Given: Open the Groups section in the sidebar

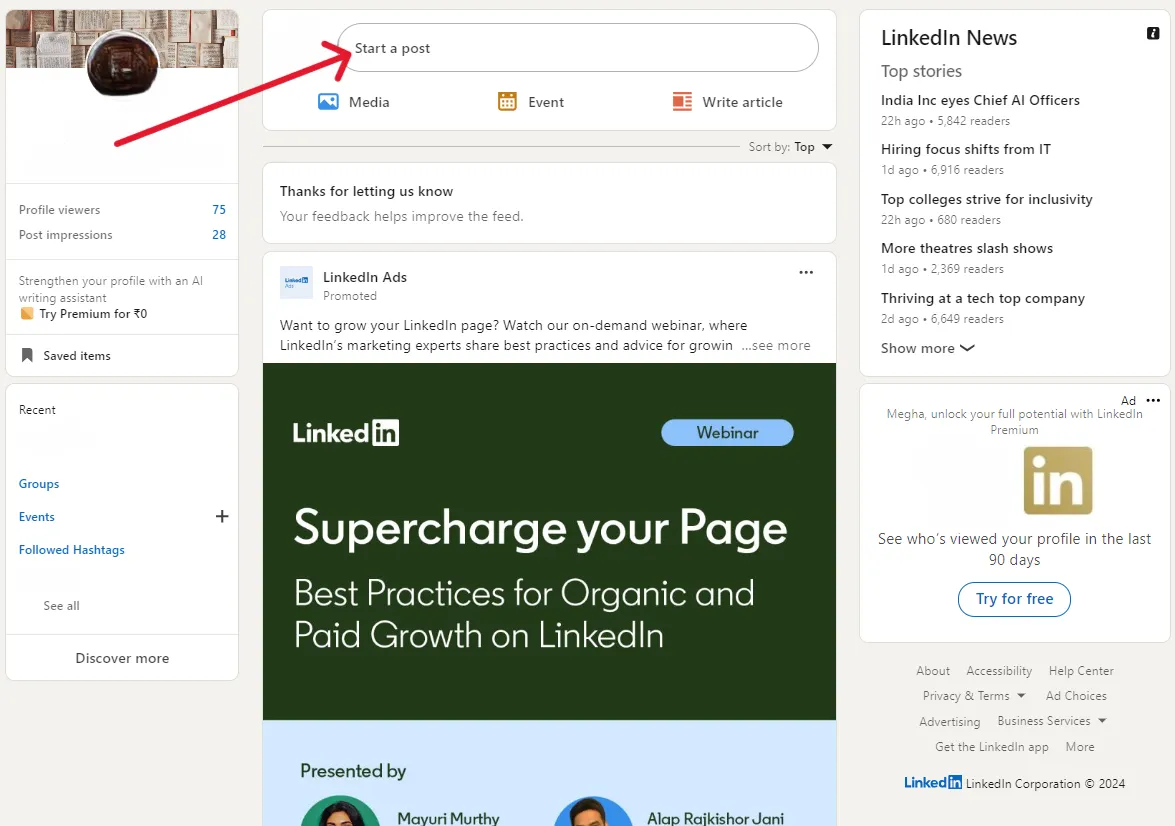Looking at the screenshot, I should pyautogui.click(x=39, y=483).
